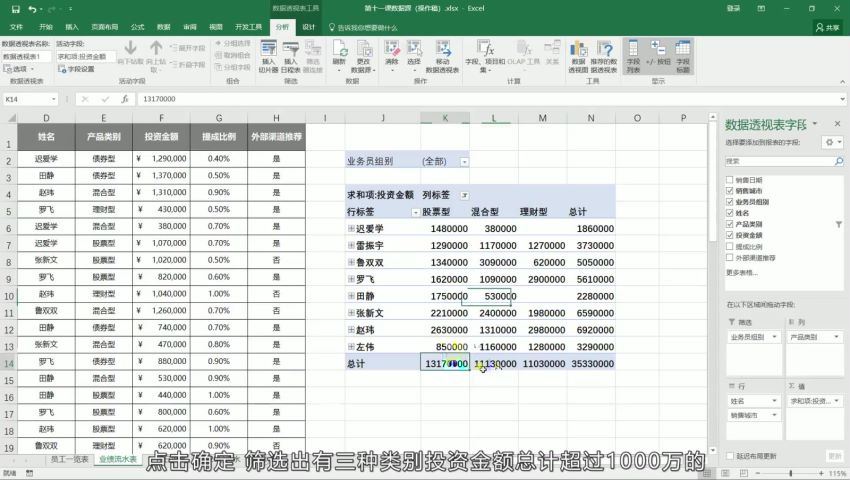Click the Insert Function fx icon
The width and height of the screenshot is (850, 480).
coord(125,99)
